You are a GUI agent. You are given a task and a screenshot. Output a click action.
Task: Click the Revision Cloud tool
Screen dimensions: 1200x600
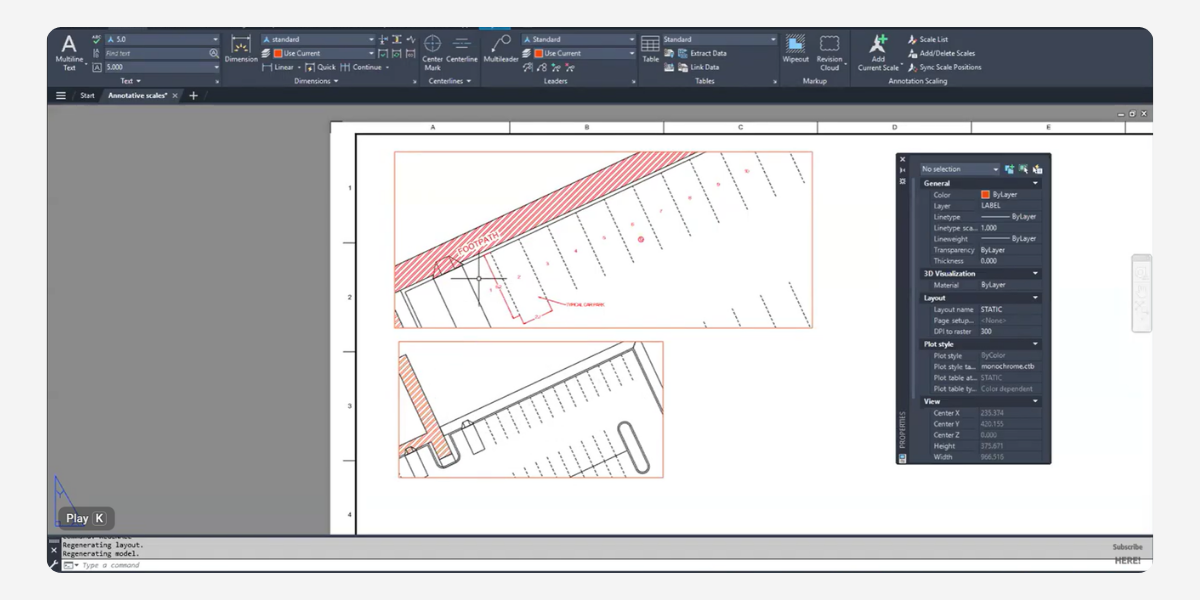point(829,50)
